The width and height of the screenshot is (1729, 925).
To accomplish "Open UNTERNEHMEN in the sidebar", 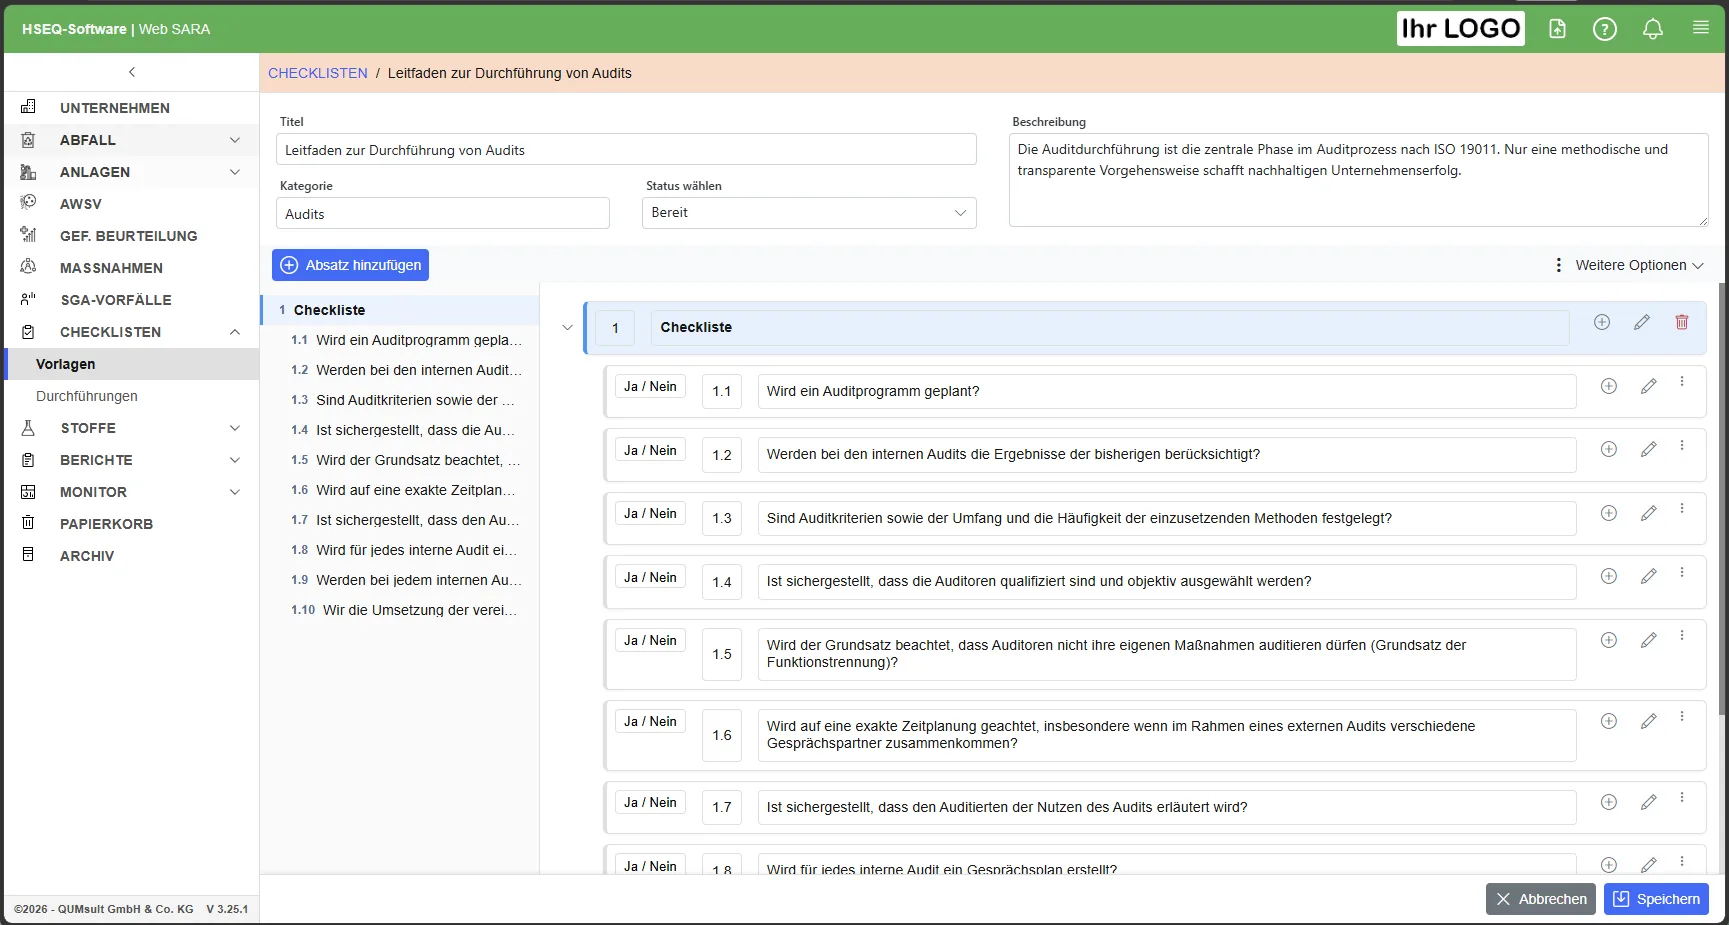I will 114,108.
